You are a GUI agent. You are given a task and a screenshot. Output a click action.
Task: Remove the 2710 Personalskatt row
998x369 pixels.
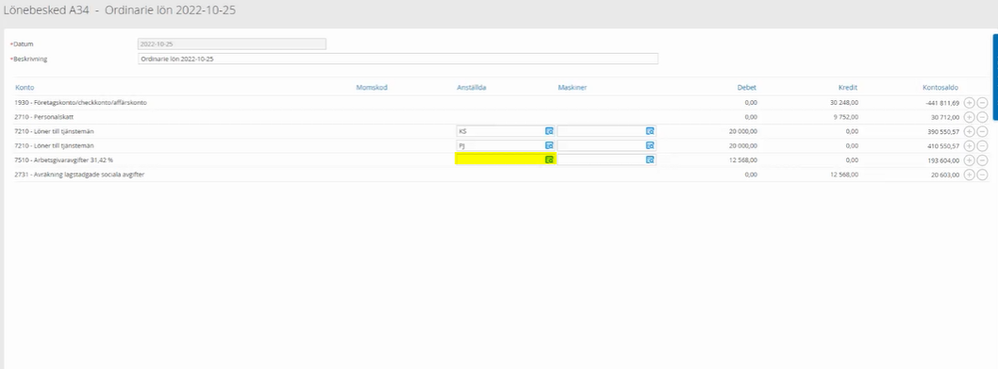(x=982, y=117)
